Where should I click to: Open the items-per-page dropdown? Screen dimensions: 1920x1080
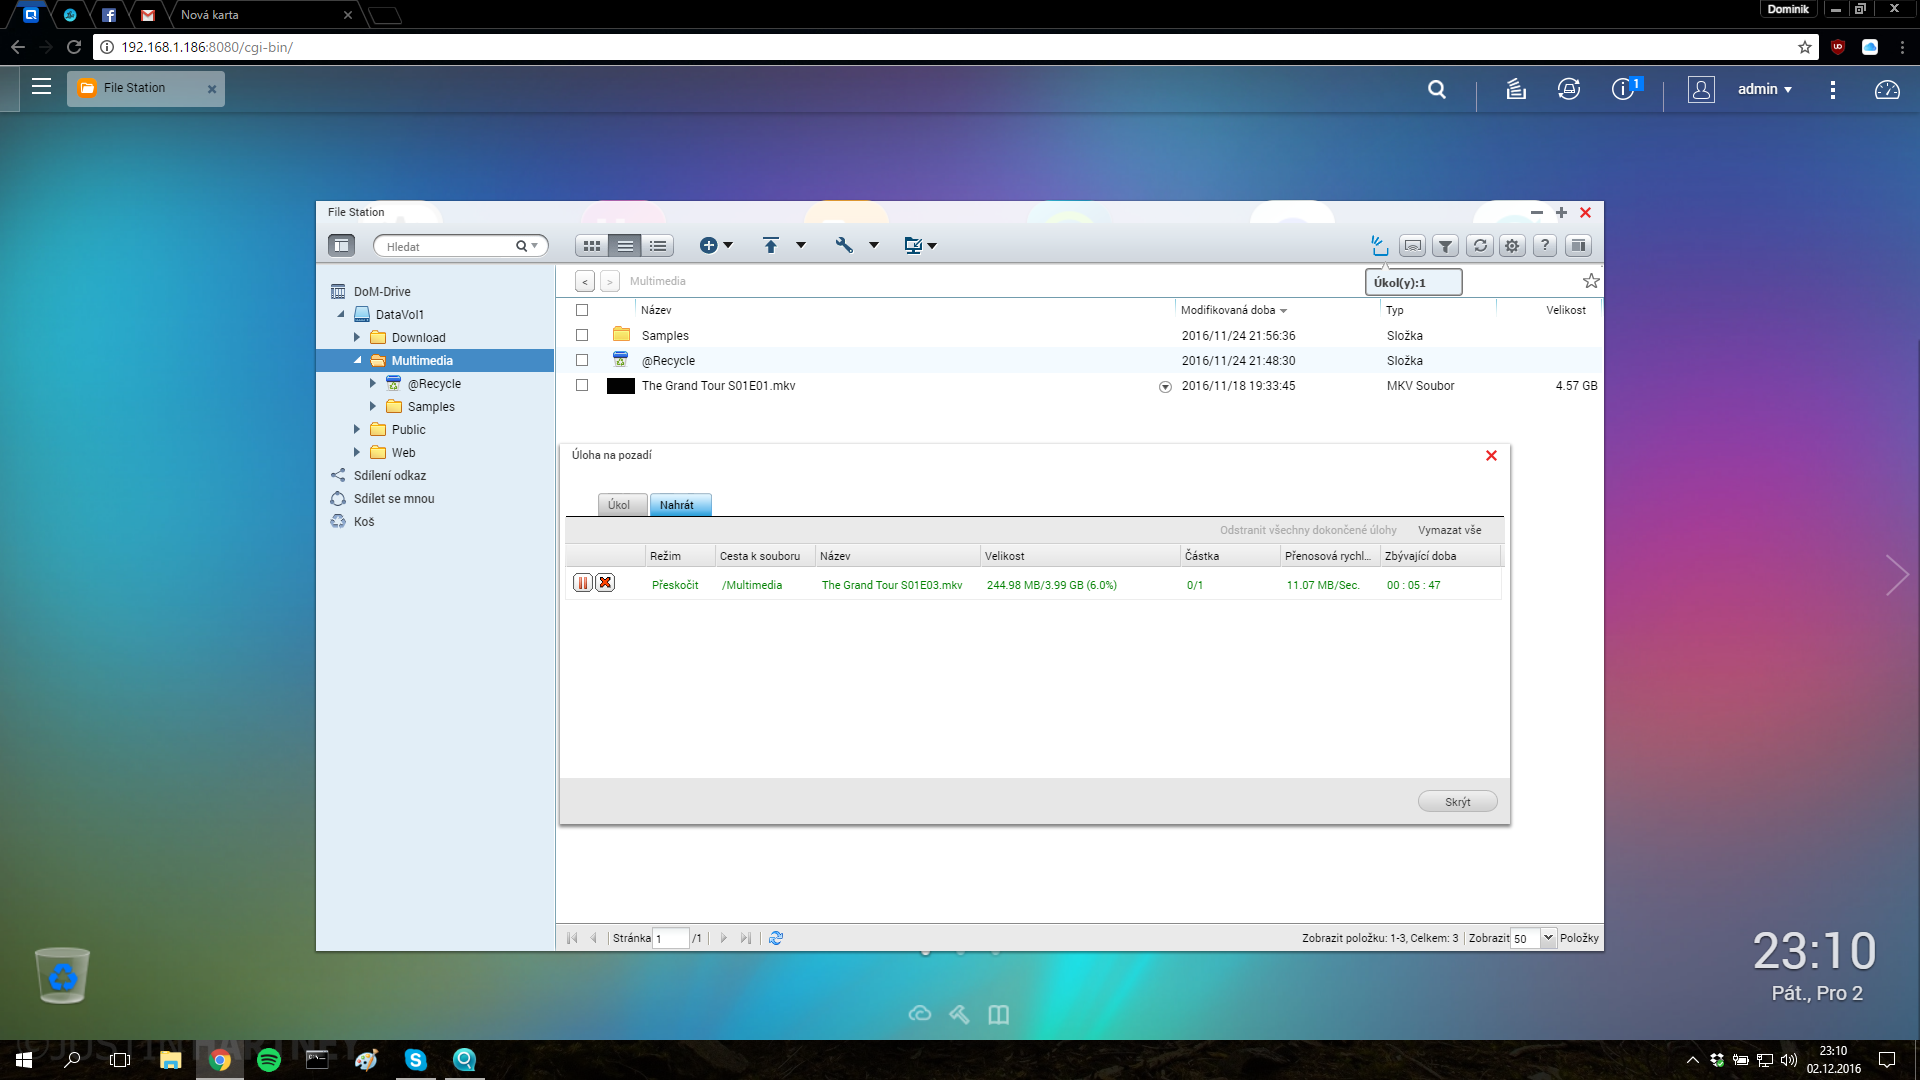(x=1548, y=938)
